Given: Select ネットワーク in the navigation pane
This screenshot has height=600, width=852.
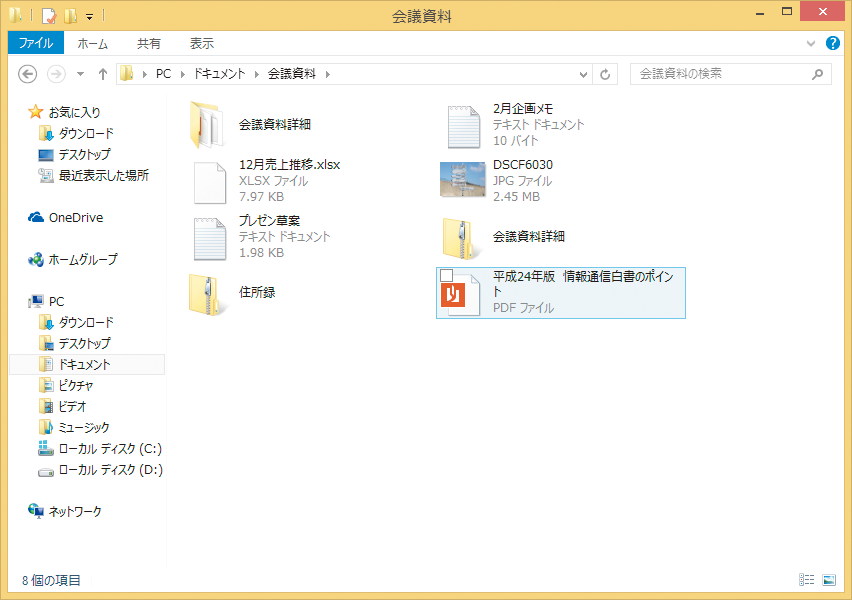Looking at the screenshot, I should click(x=74, y=511).
